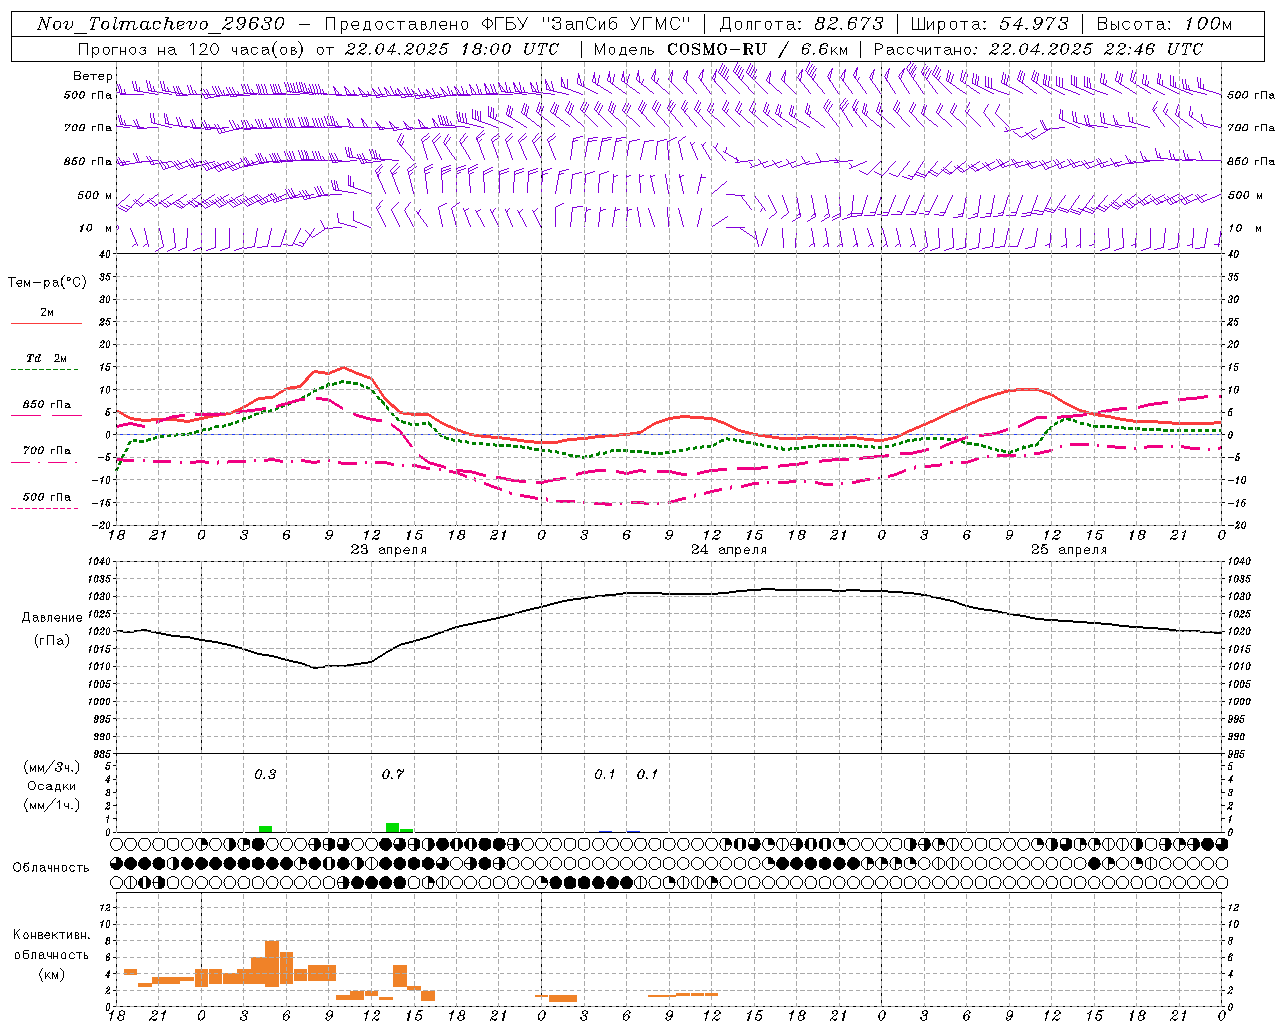Select the 25 апреля date label
1280x1024 pixels.
point(1069,550)
